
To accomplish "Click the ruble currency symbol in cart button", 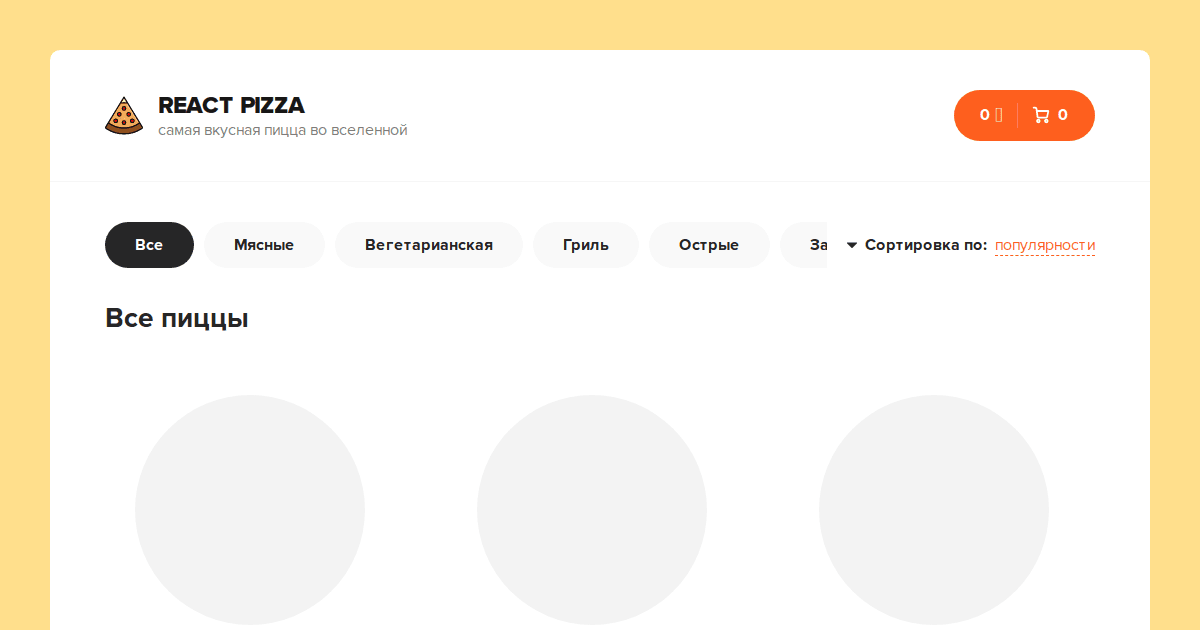I will [998, 115].
